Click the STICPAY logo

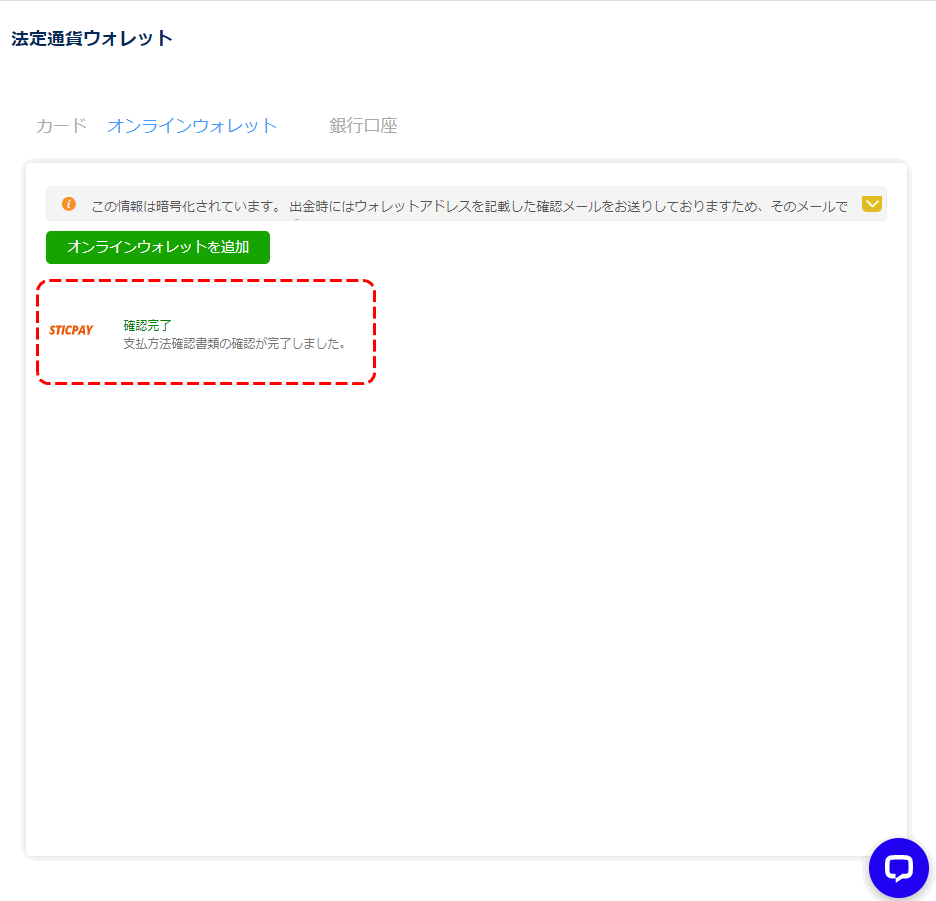(x=71, y=330)
